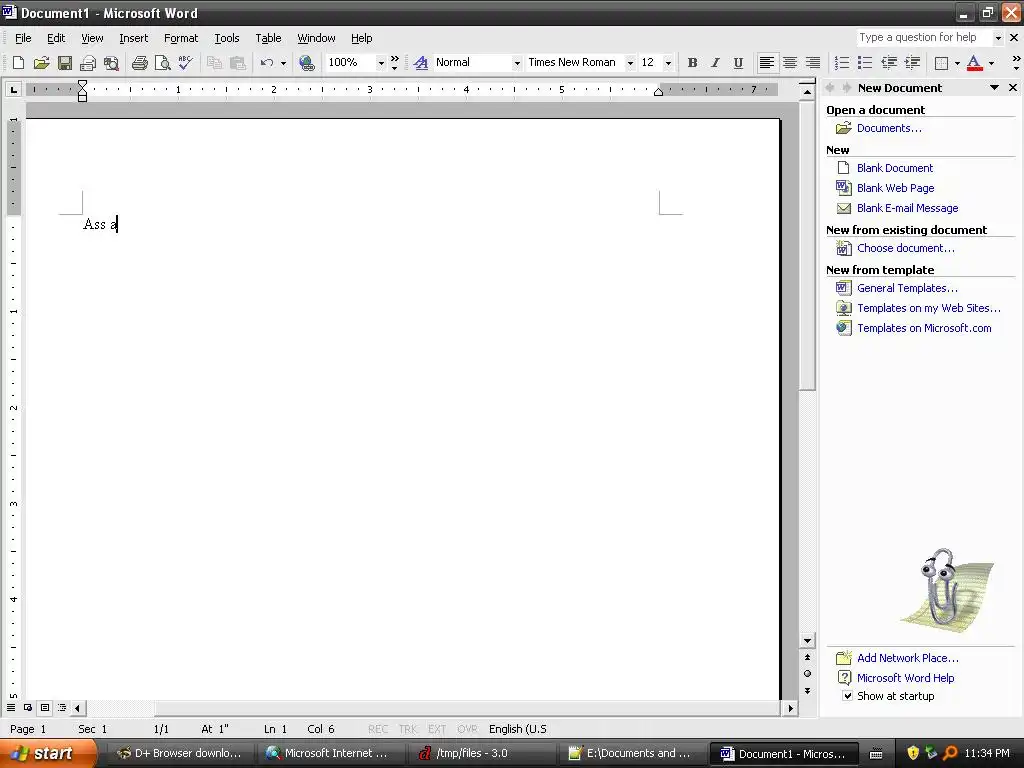Increase the paragraph indent
Screen dimensions: 1024x768
(x=912, y=63)
